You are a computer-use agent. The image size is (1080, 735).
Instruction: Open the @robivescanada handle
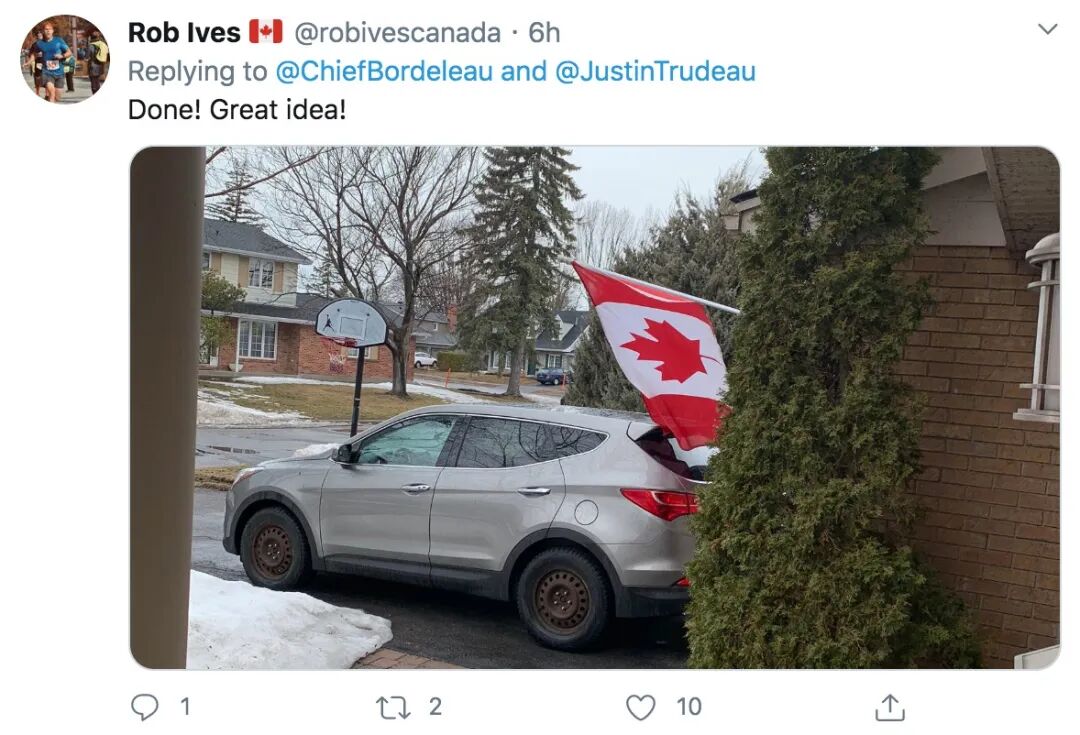tap(397, 32)
